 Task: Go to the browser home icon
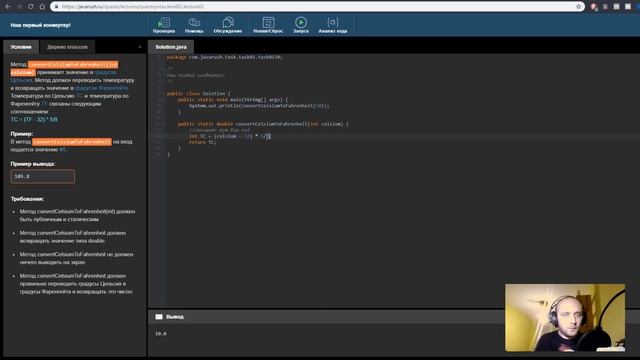tap(42, 7)
